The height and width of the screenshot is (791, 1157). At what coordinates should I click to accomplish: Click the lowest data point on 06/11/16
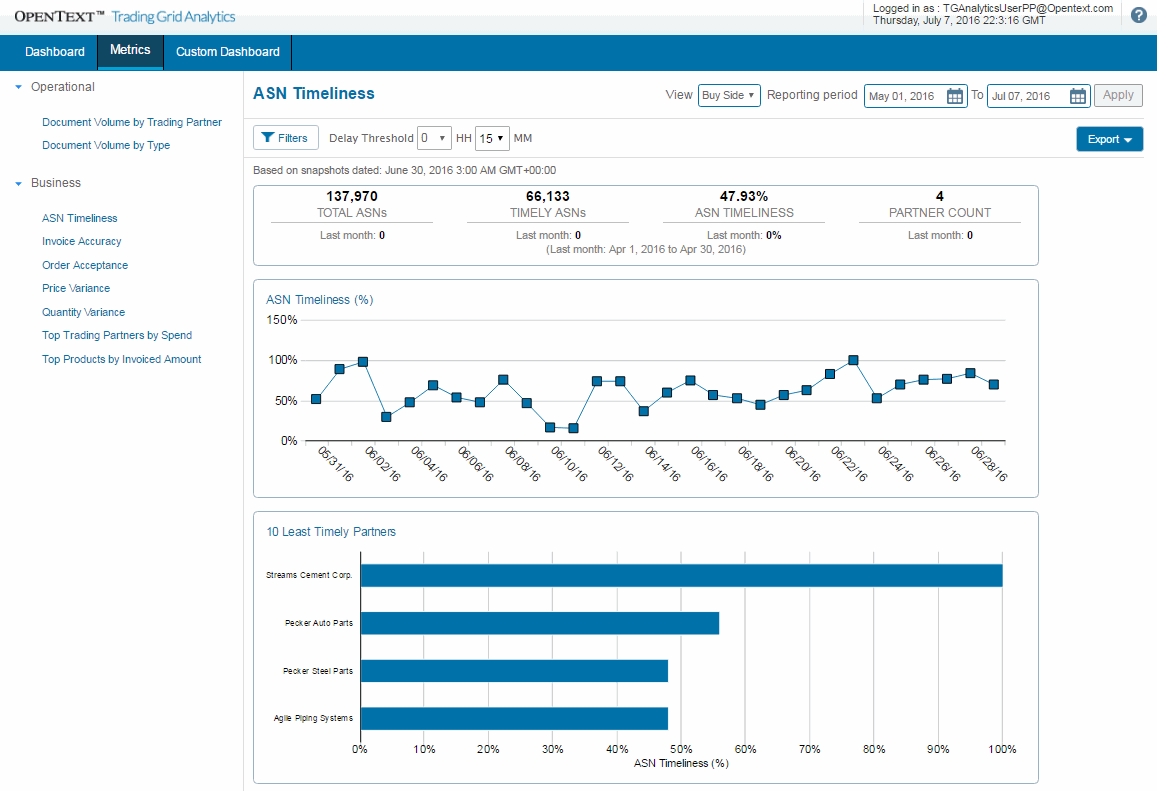pyautogui.click(x=573, y=428)
